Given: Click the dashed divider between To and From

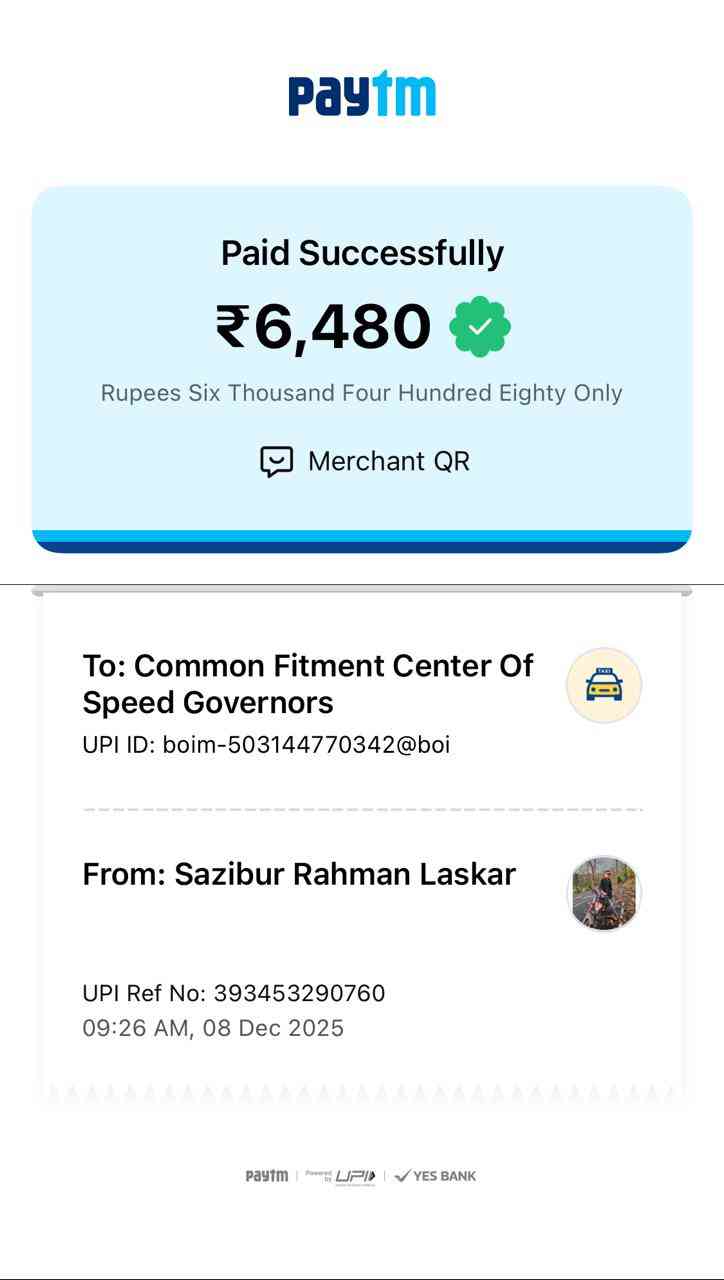Looking at the screenshot, I should click(362, 809).
